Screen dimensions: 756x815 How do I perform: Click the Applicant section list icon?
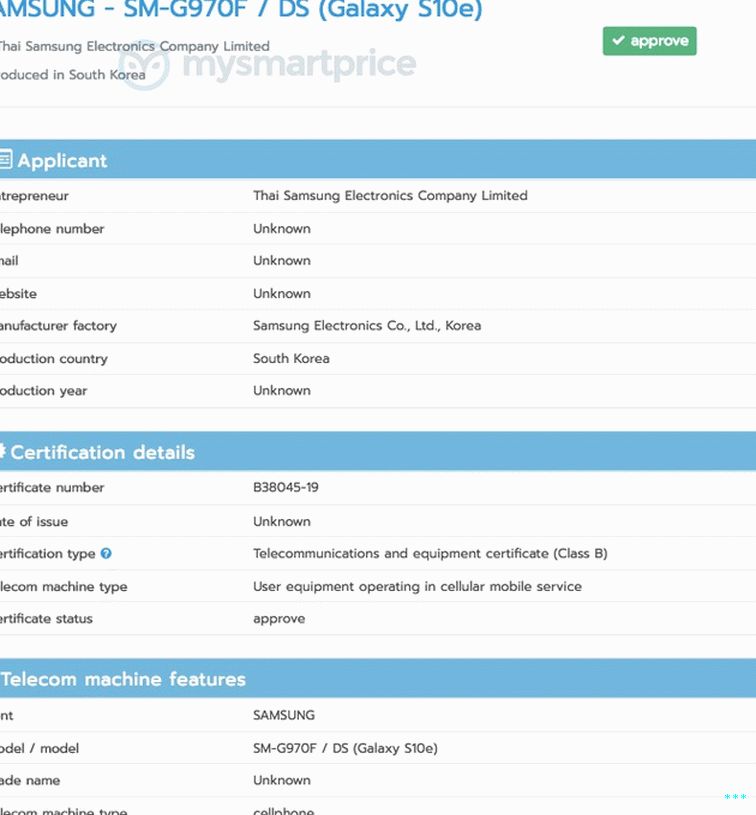point(5,160)
